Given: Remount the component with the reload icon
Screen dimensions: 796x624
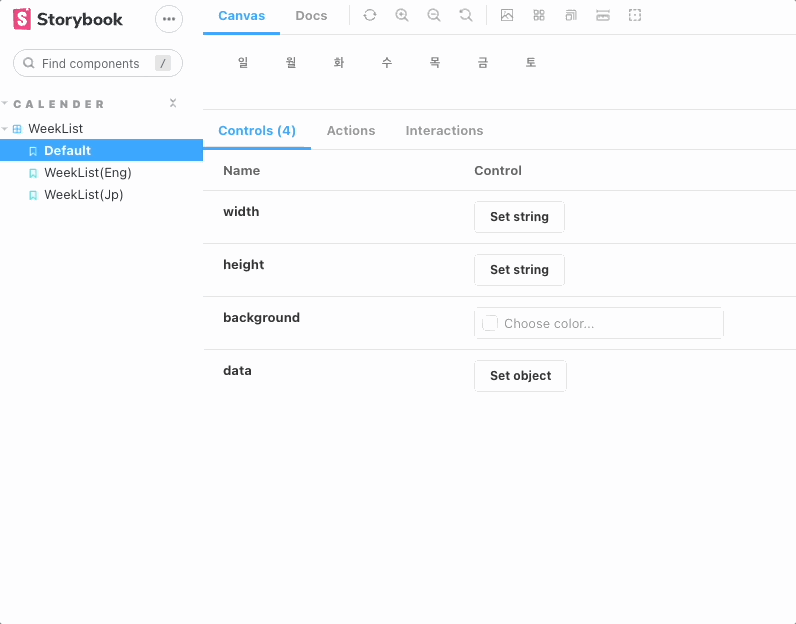Looking at the screenshot, I should 370,15.
